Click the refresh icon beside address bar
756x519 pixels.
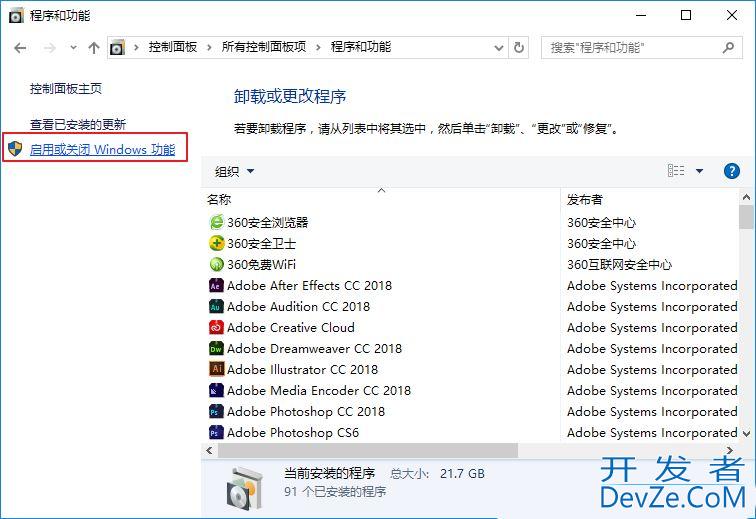point(519,47)
